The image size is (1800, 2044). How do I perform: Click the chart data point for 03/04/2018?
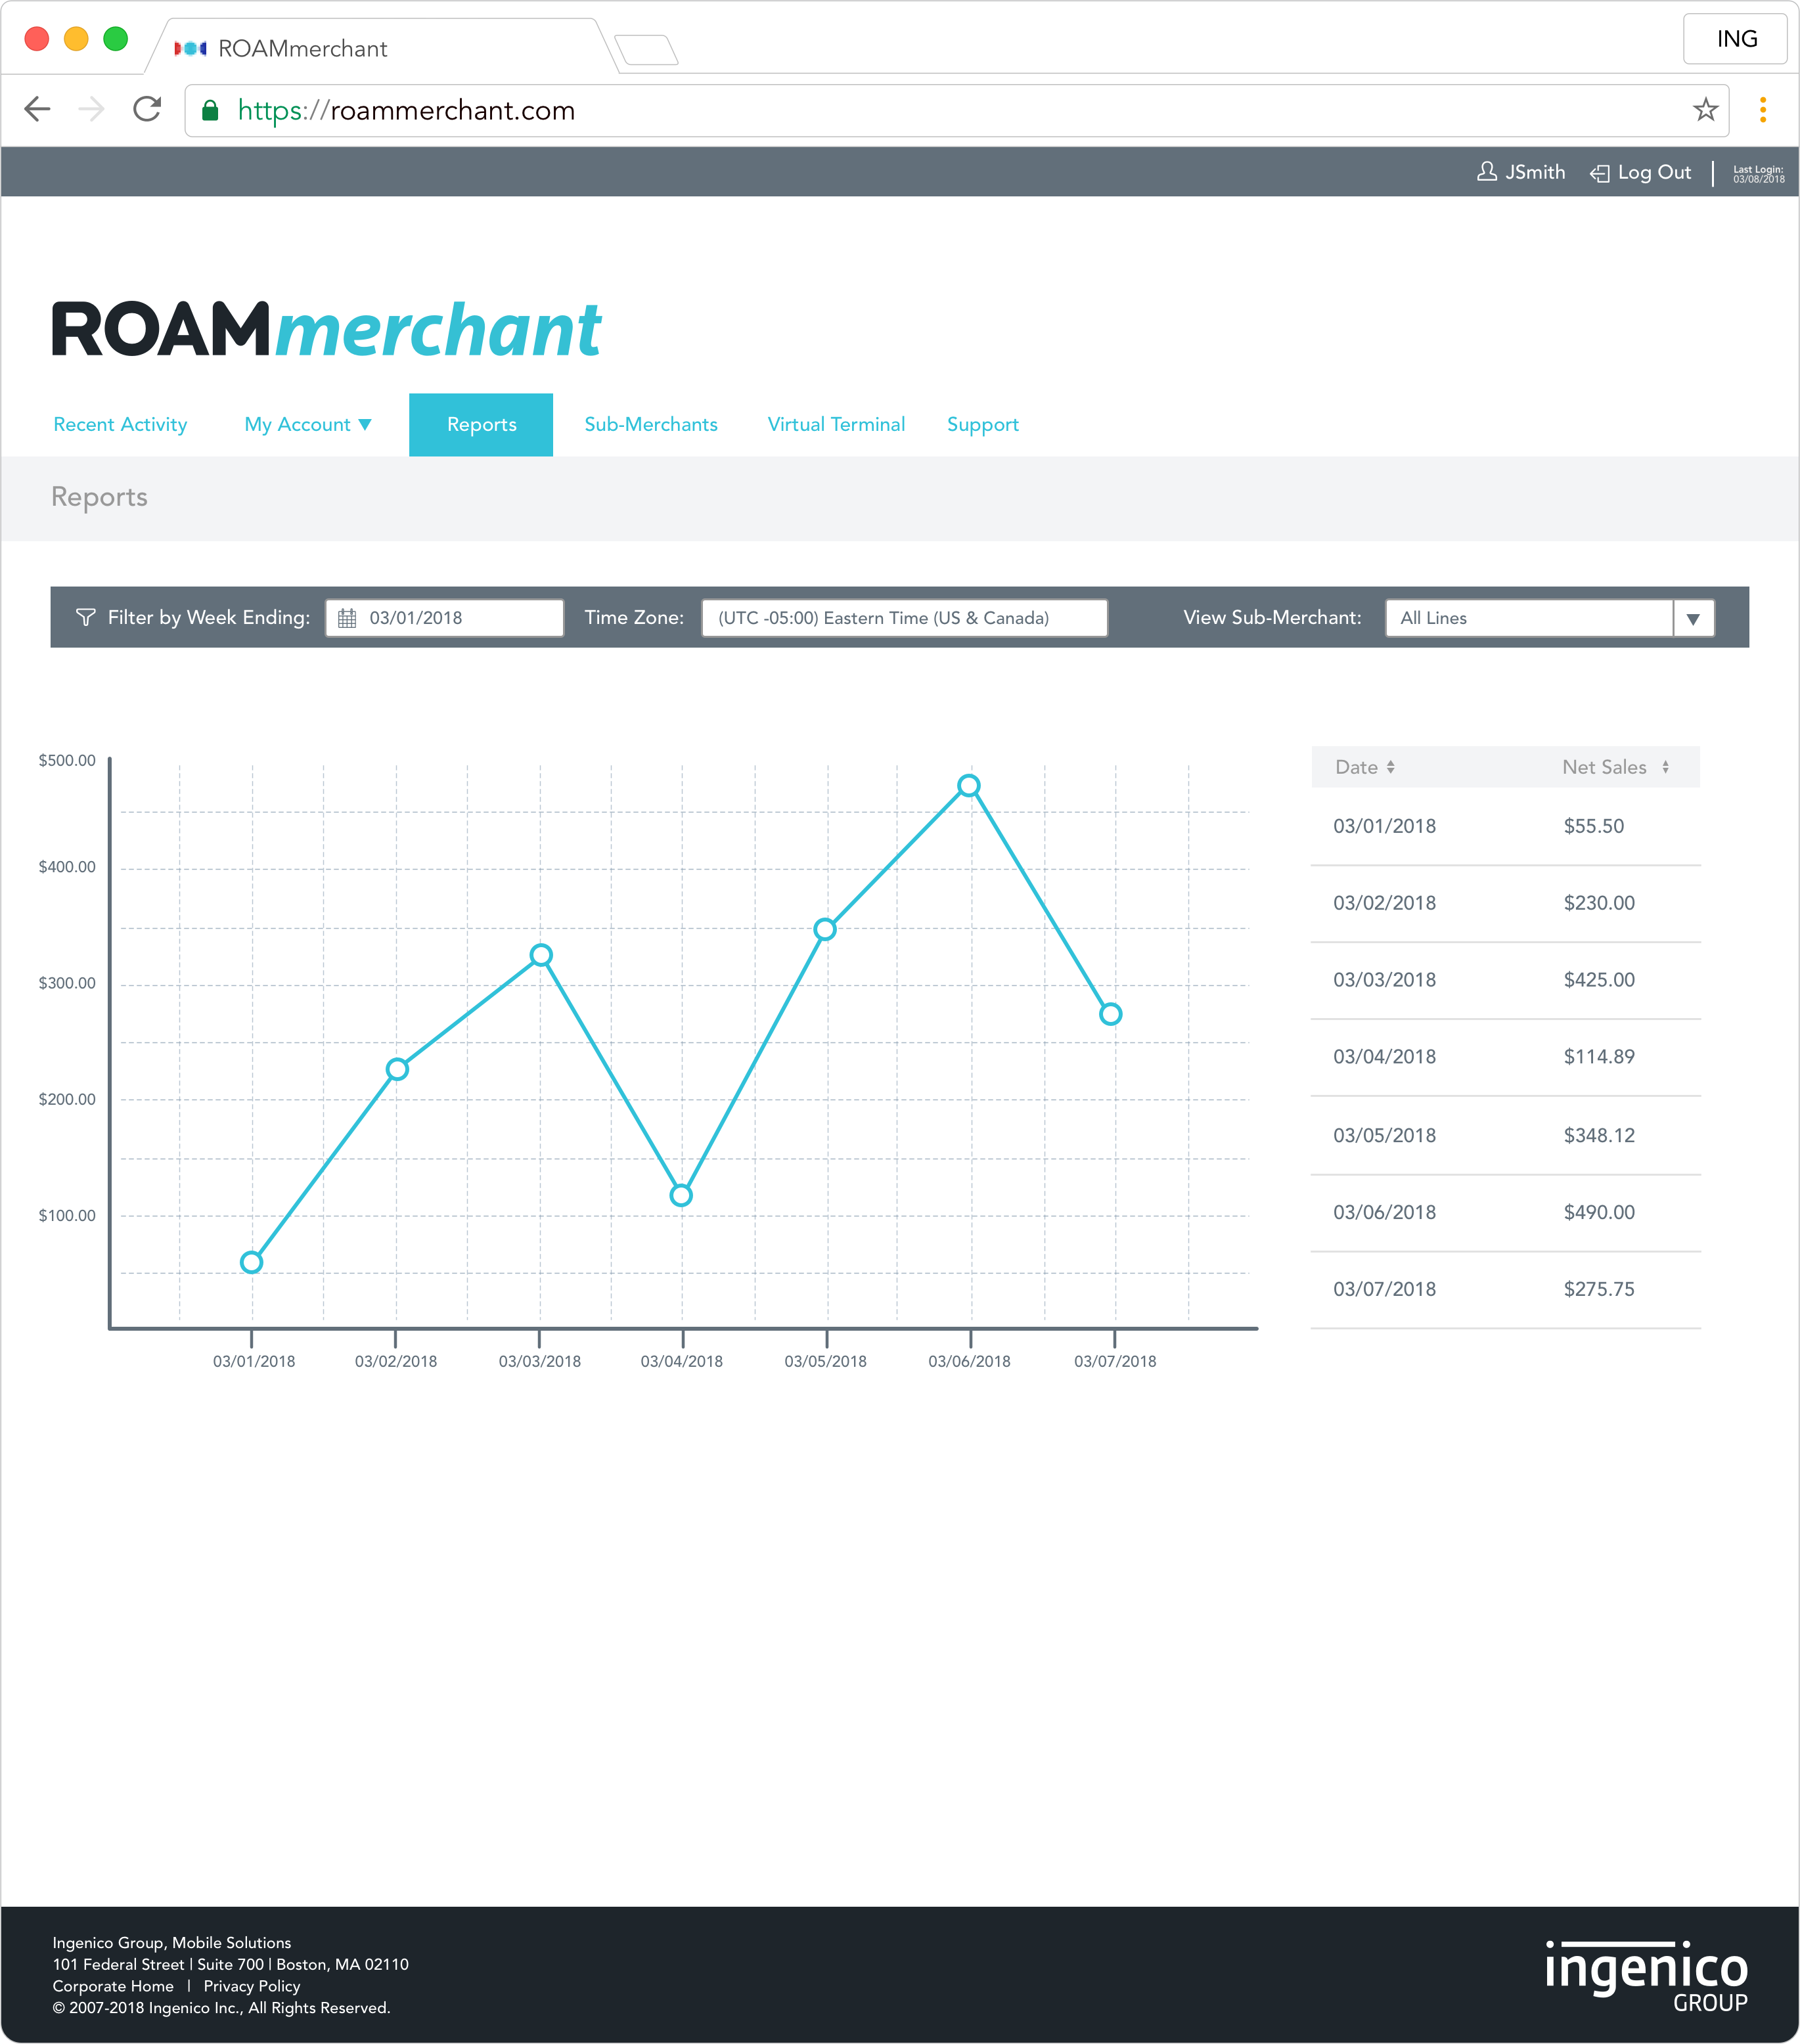[681, 1195]
